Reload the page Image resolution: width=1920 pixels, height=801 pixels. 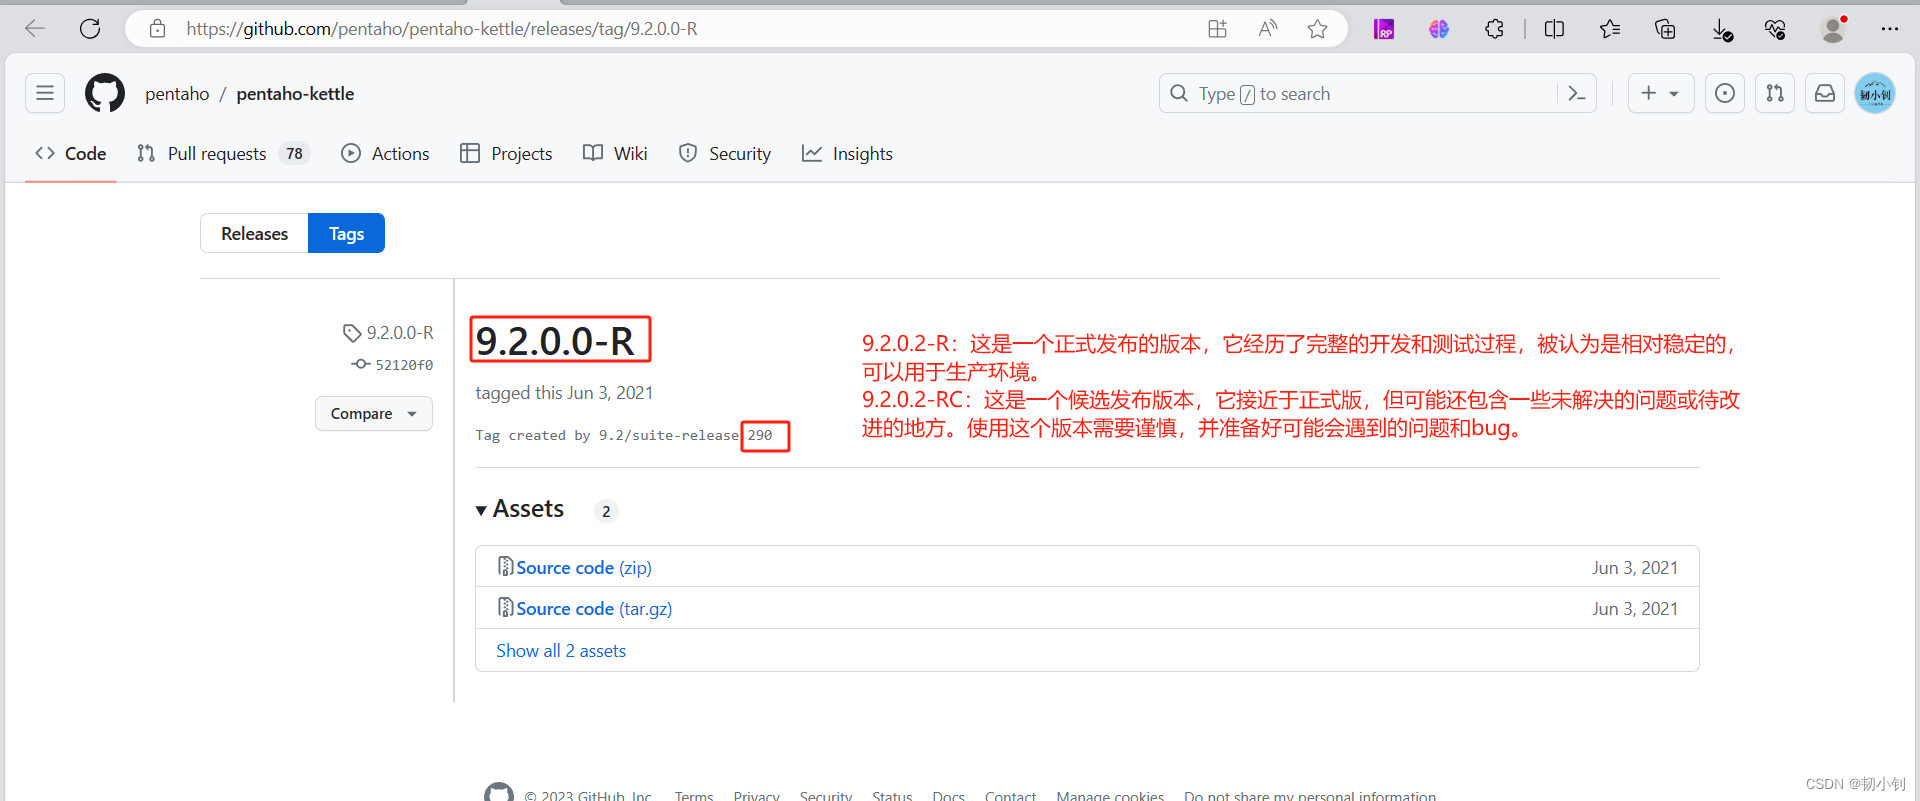point(90,29)
